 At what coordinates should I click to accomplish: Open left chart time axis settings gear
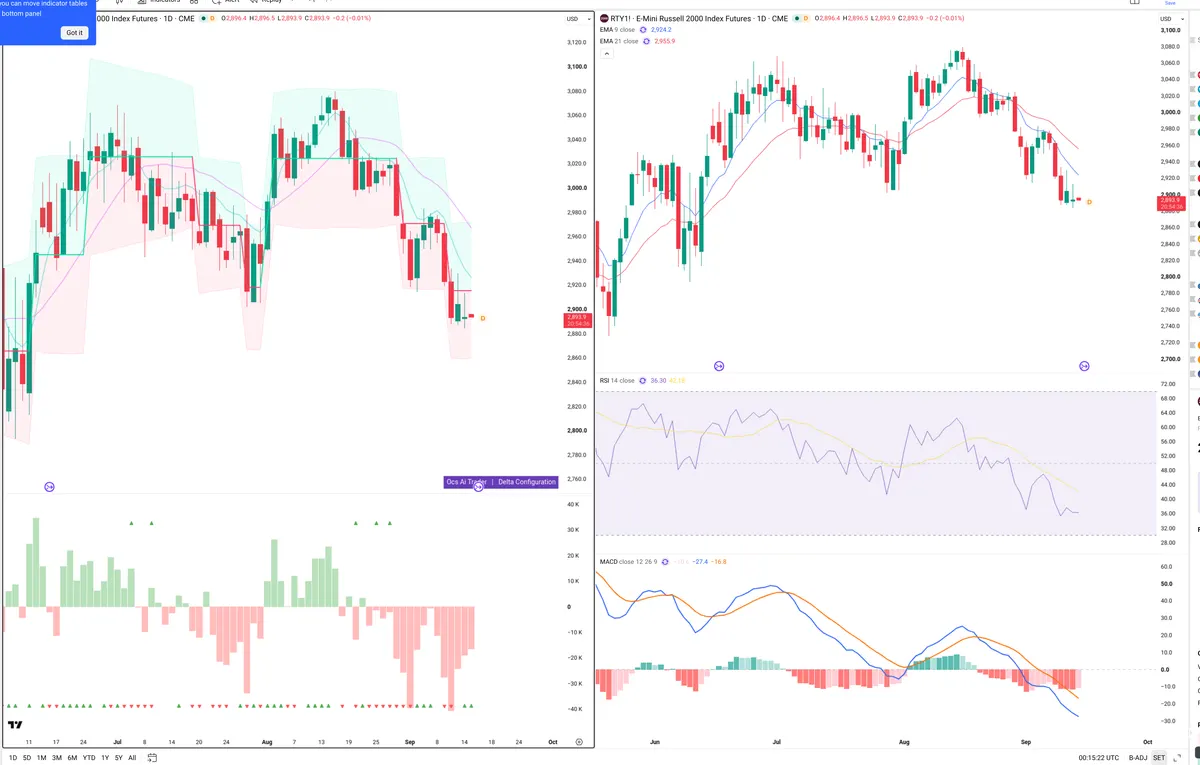579,742
